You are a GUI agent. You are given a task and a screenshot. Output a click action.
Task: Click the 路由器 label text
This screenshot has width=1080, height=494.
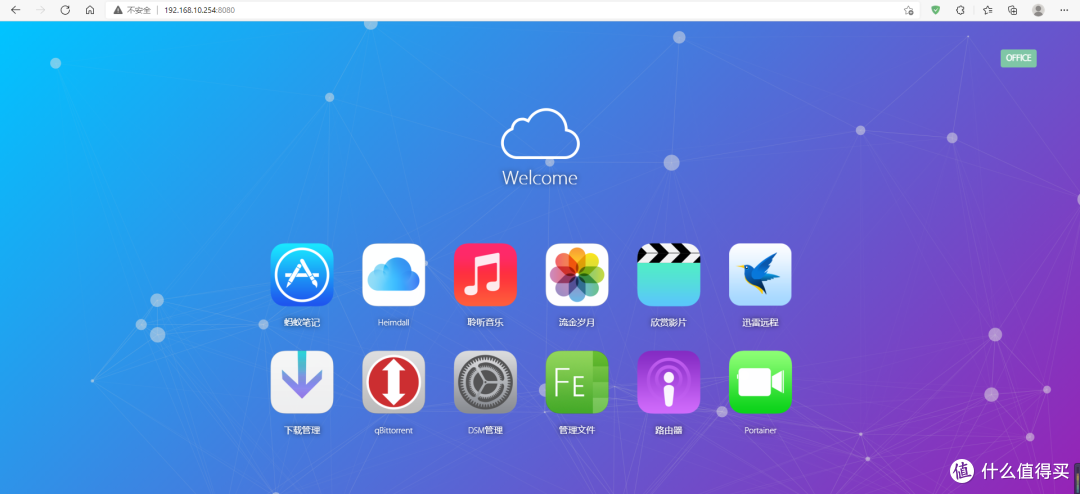(668, 431)
